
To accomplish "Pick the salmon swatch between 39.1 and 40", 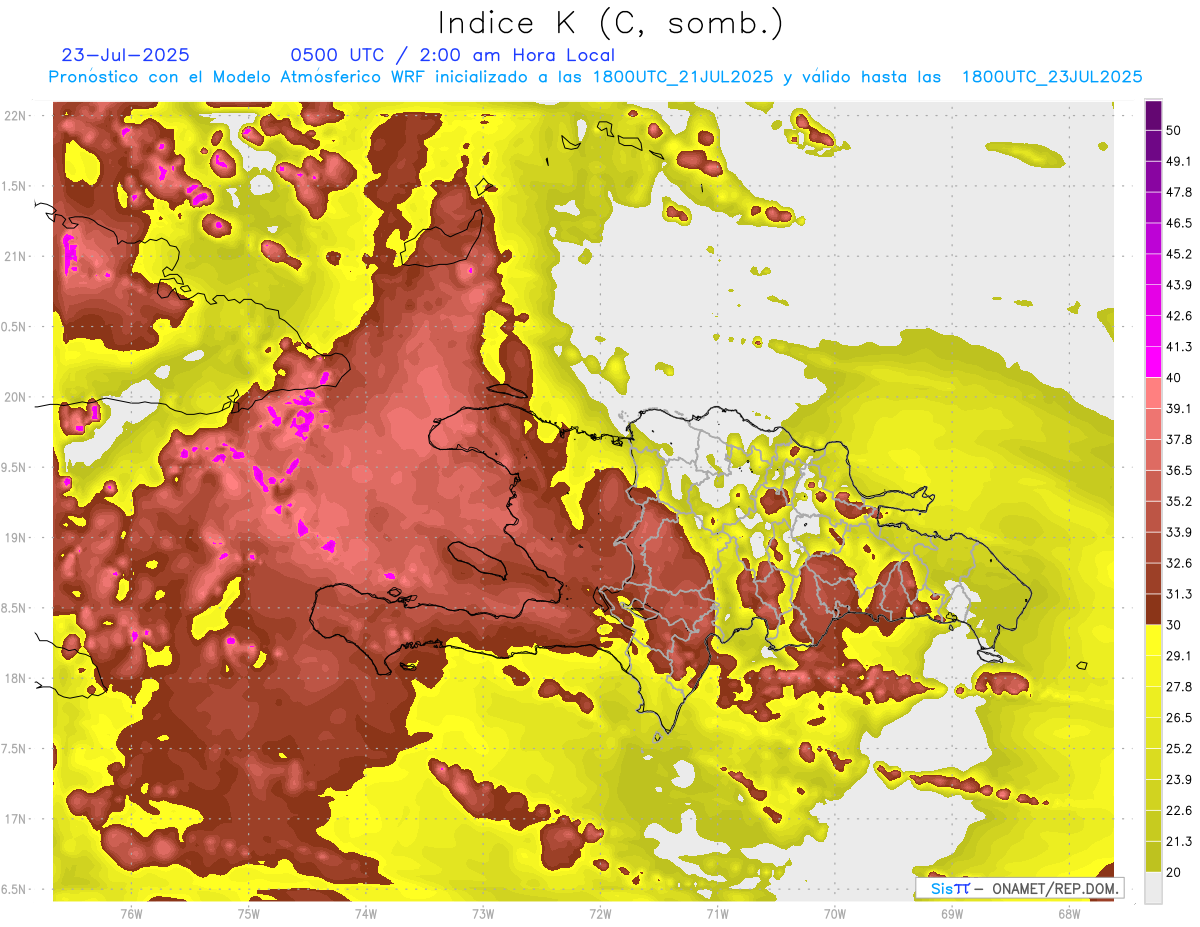I will click(x=1153, y=393).
